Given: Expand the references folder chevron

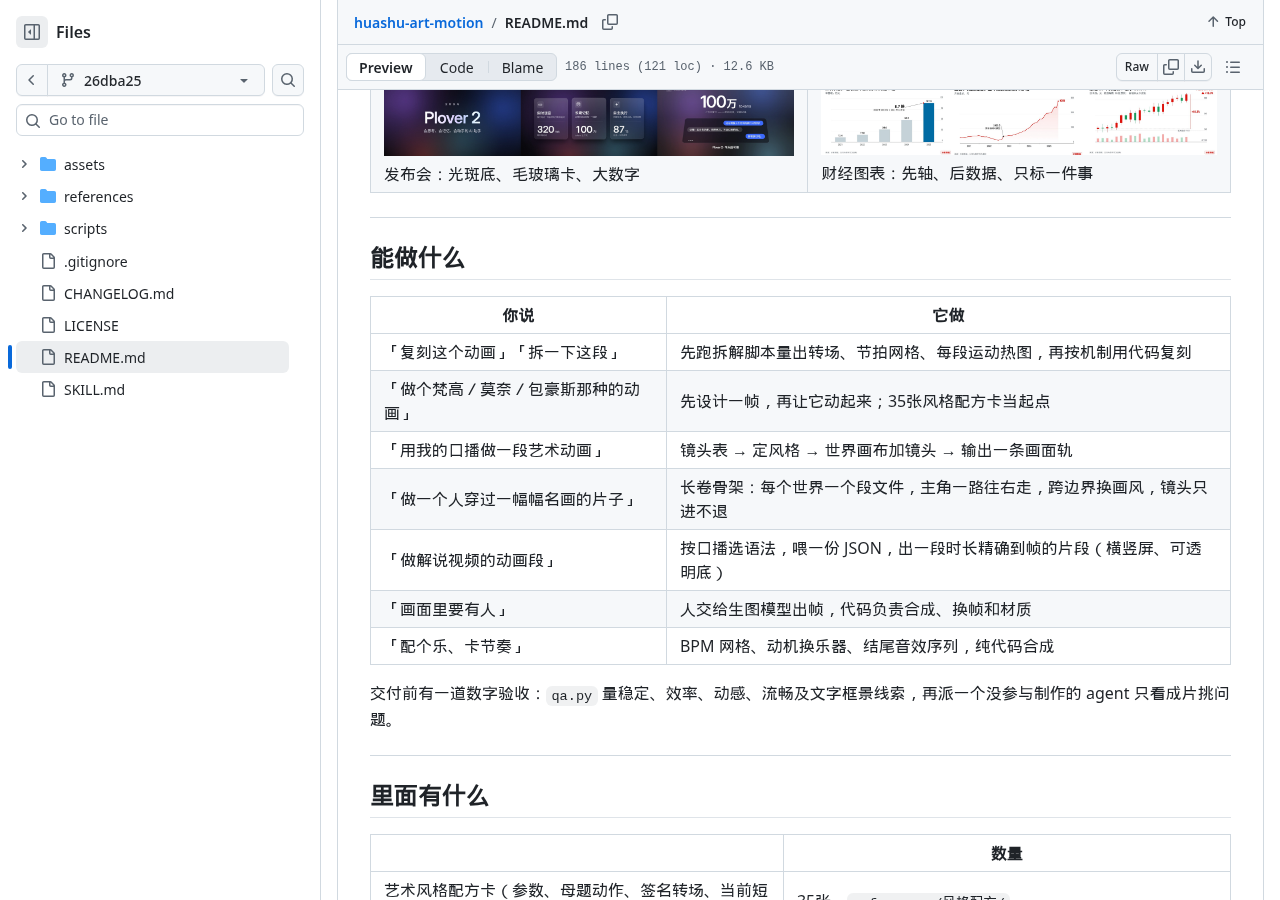Looking at the screenshot, I should pyautogui.click(x=24, y=196).
